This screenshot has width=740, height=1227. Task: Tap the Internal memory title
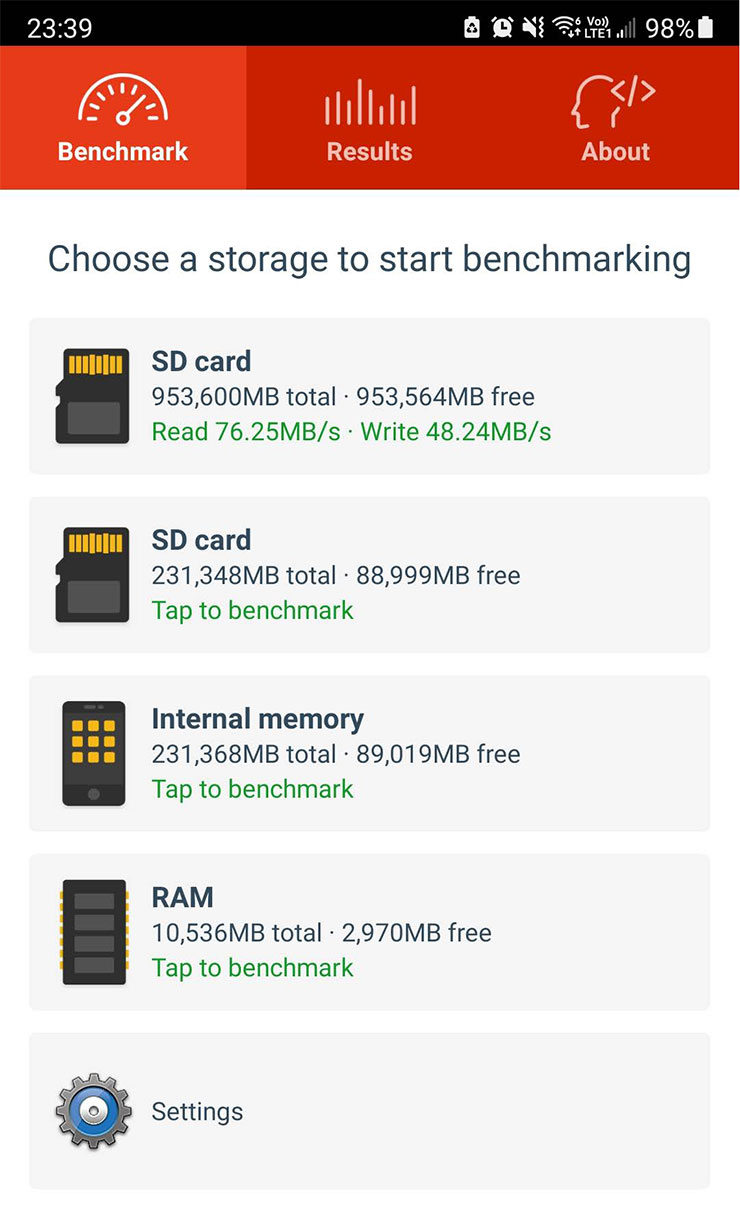pyautogui.click(x=257, y=719)
